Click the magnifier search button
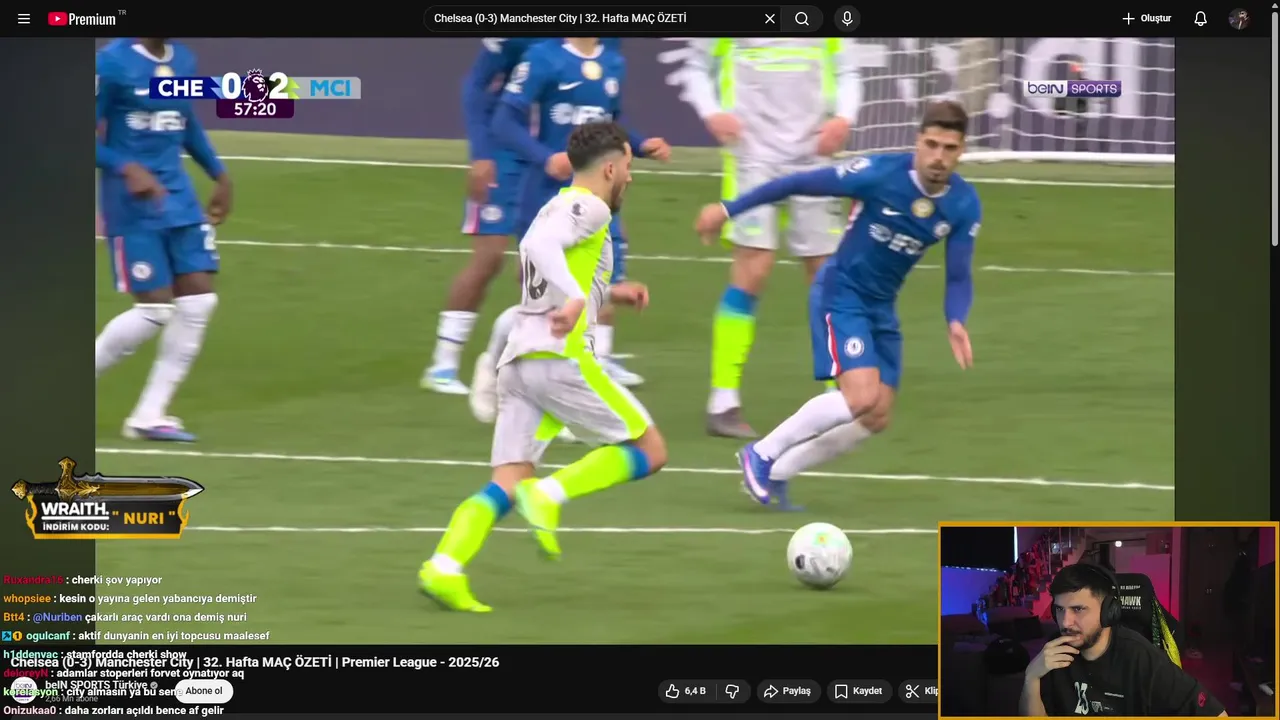The width and height of the screenshot is (1280, 720). pyautogui.click(x=802, y=19)
